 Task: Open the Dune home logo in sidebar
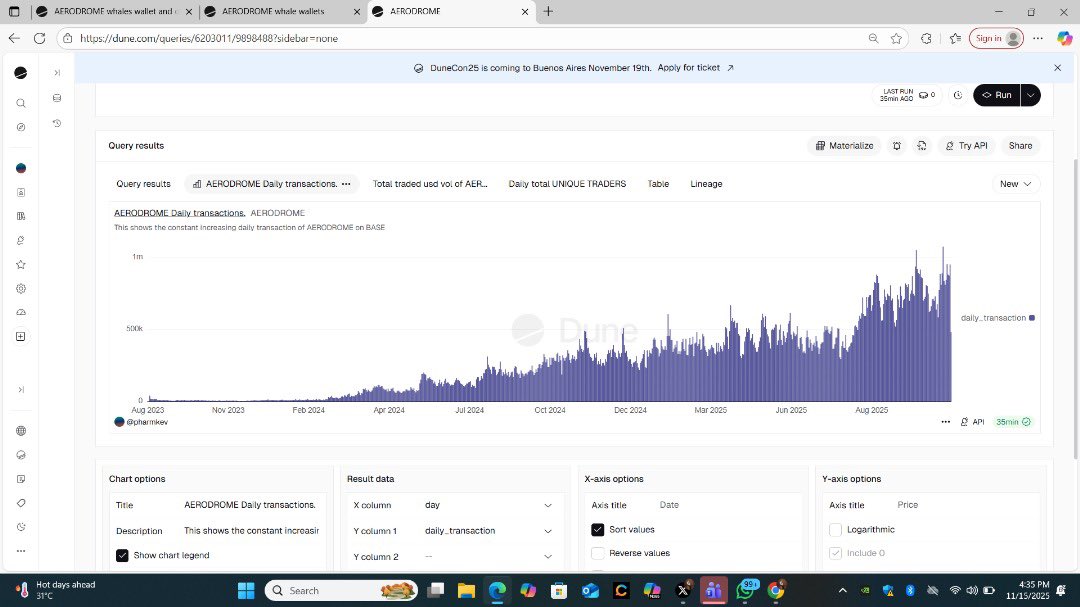[x=21, y=73]
